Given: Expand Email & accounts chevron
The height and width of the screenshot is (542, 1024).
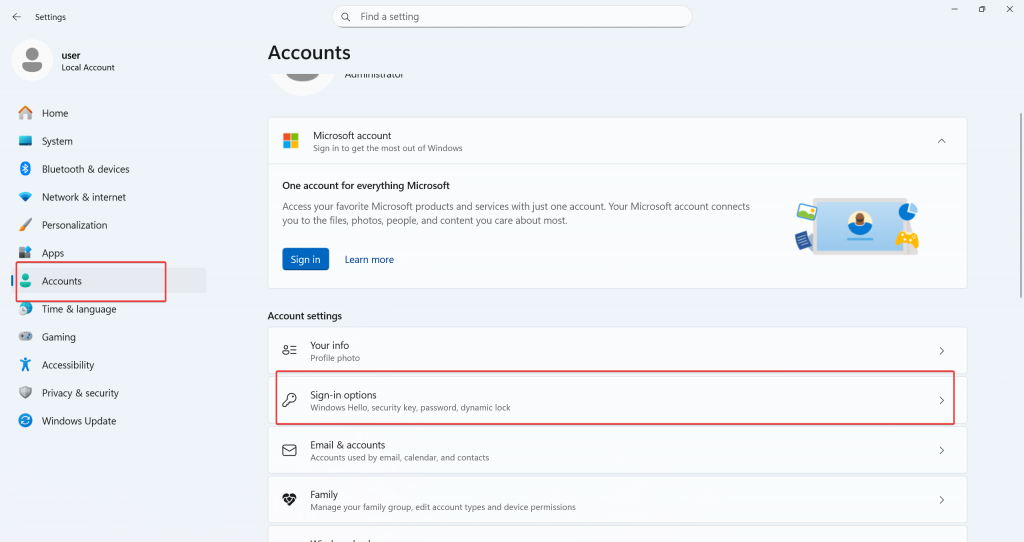Looking at the screenshot, I should 941,451.
